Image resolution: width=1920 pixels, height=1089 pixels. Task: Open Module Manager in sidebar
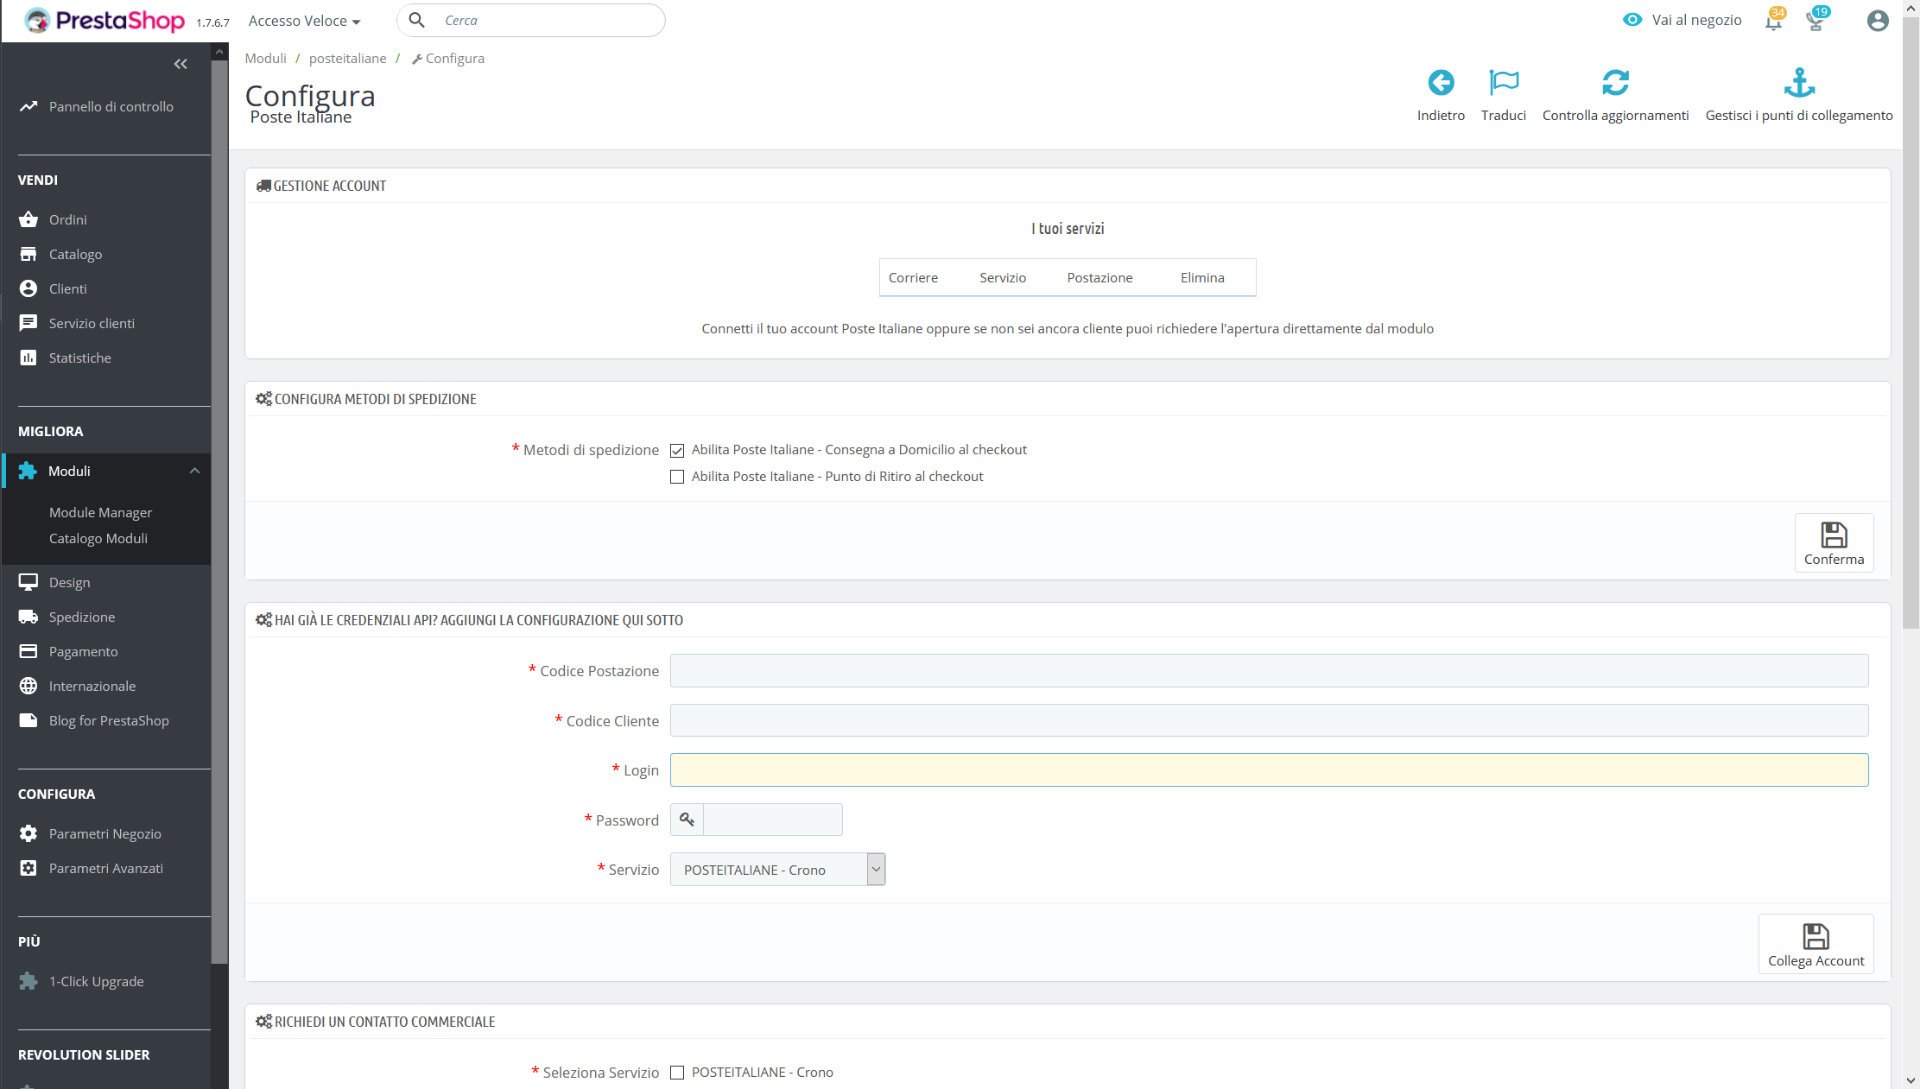100,513
